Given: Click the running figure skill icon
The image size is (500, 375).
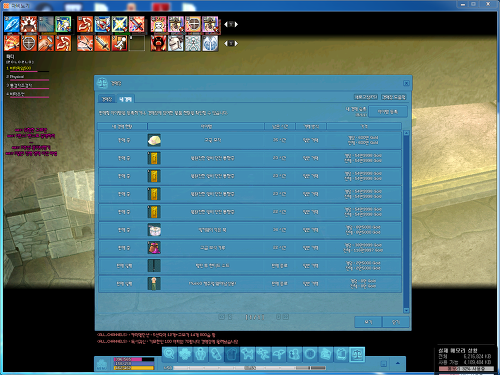Looking at the screenshot, I should pos(119,43).
